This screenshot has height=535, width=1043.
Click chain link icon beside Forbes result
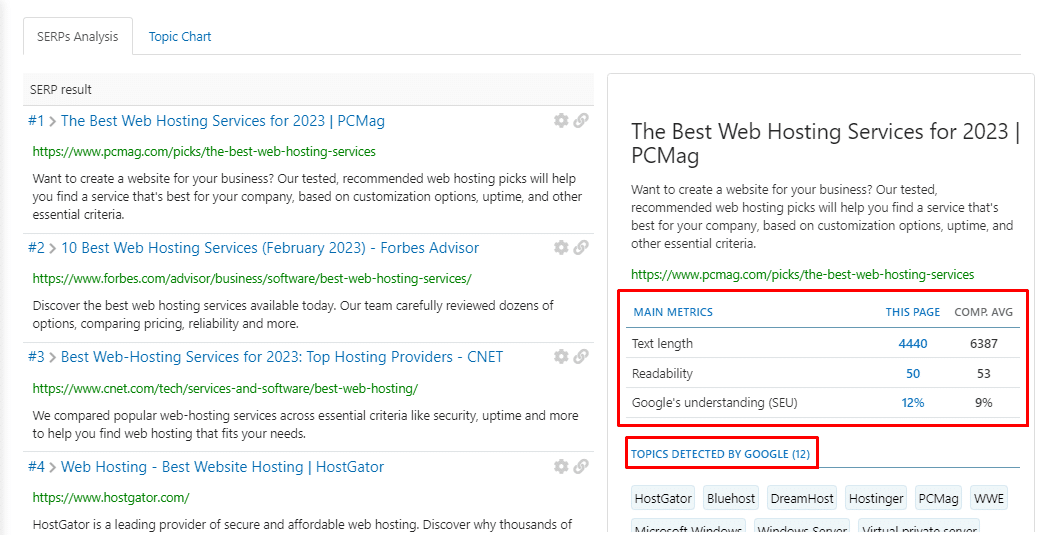(581, 248)
